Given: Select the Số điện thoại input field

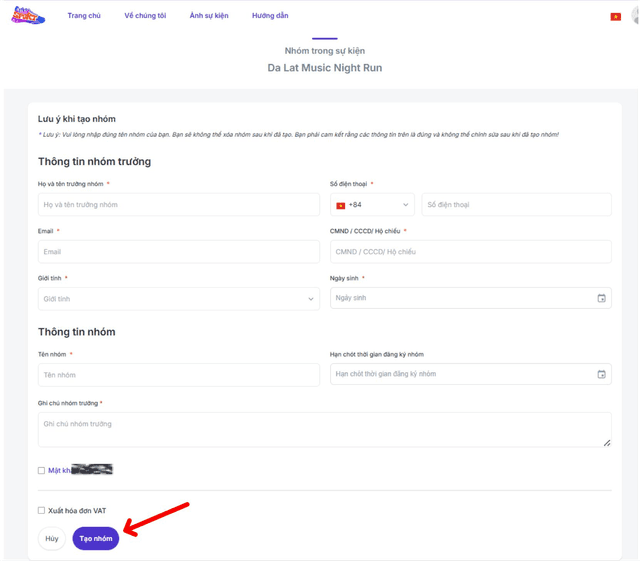Looking at the screenshot, I should tap(516, 205).
